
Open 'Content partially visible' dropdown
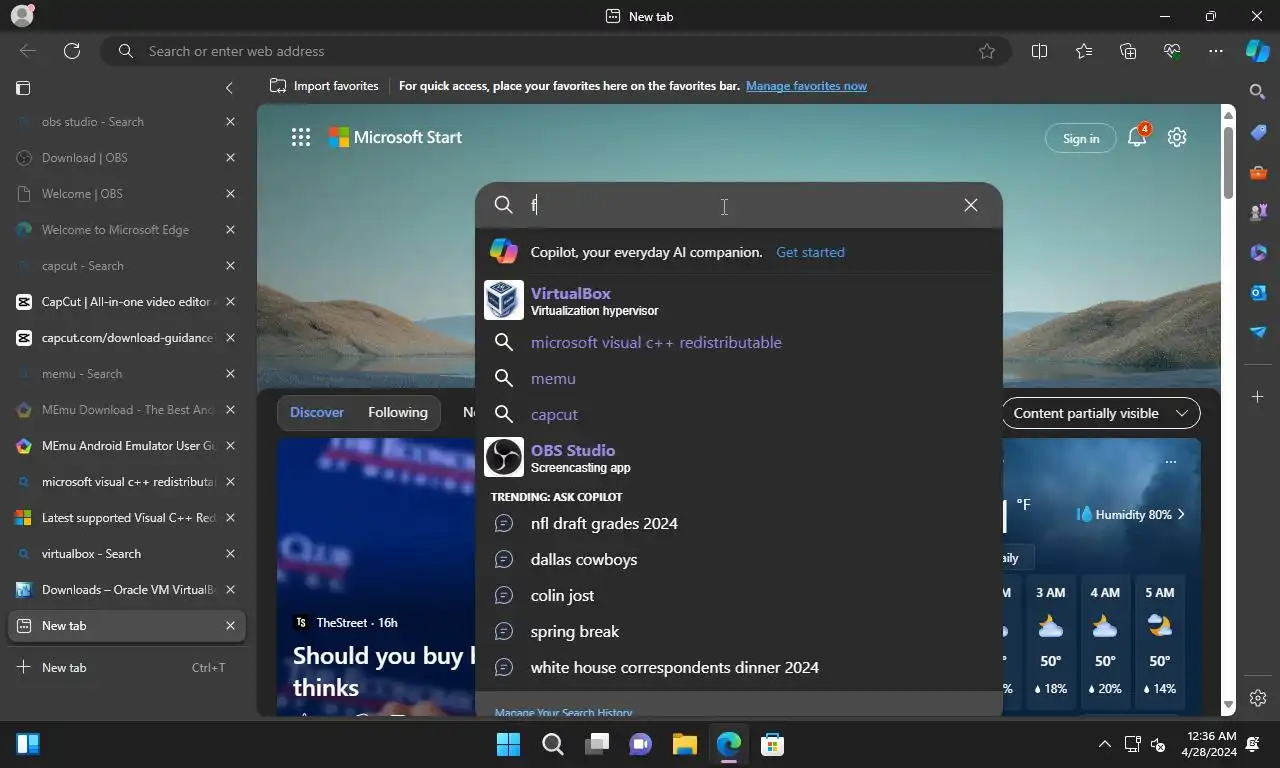(1100, 413)
